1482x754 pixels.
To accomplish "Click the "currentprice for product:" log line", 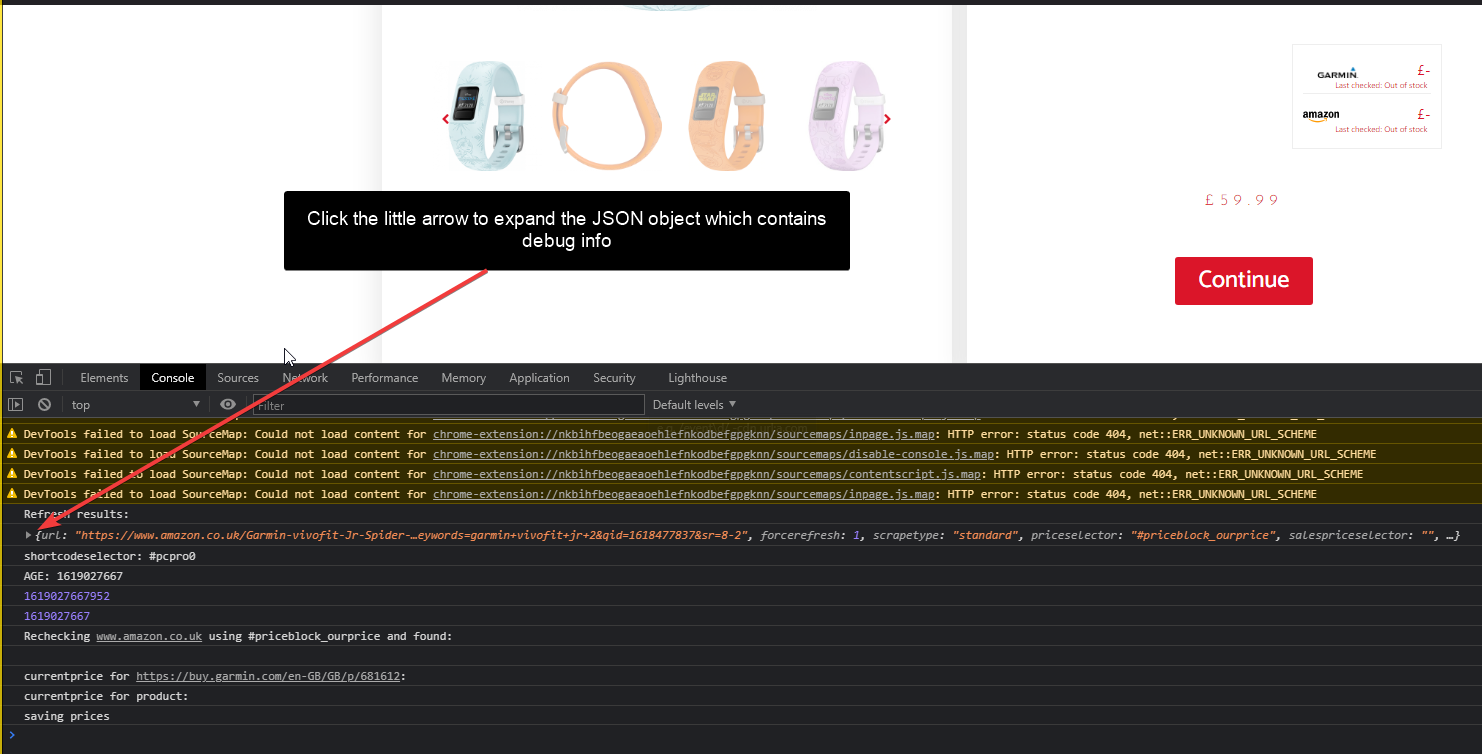I will (x=106, y=696).
